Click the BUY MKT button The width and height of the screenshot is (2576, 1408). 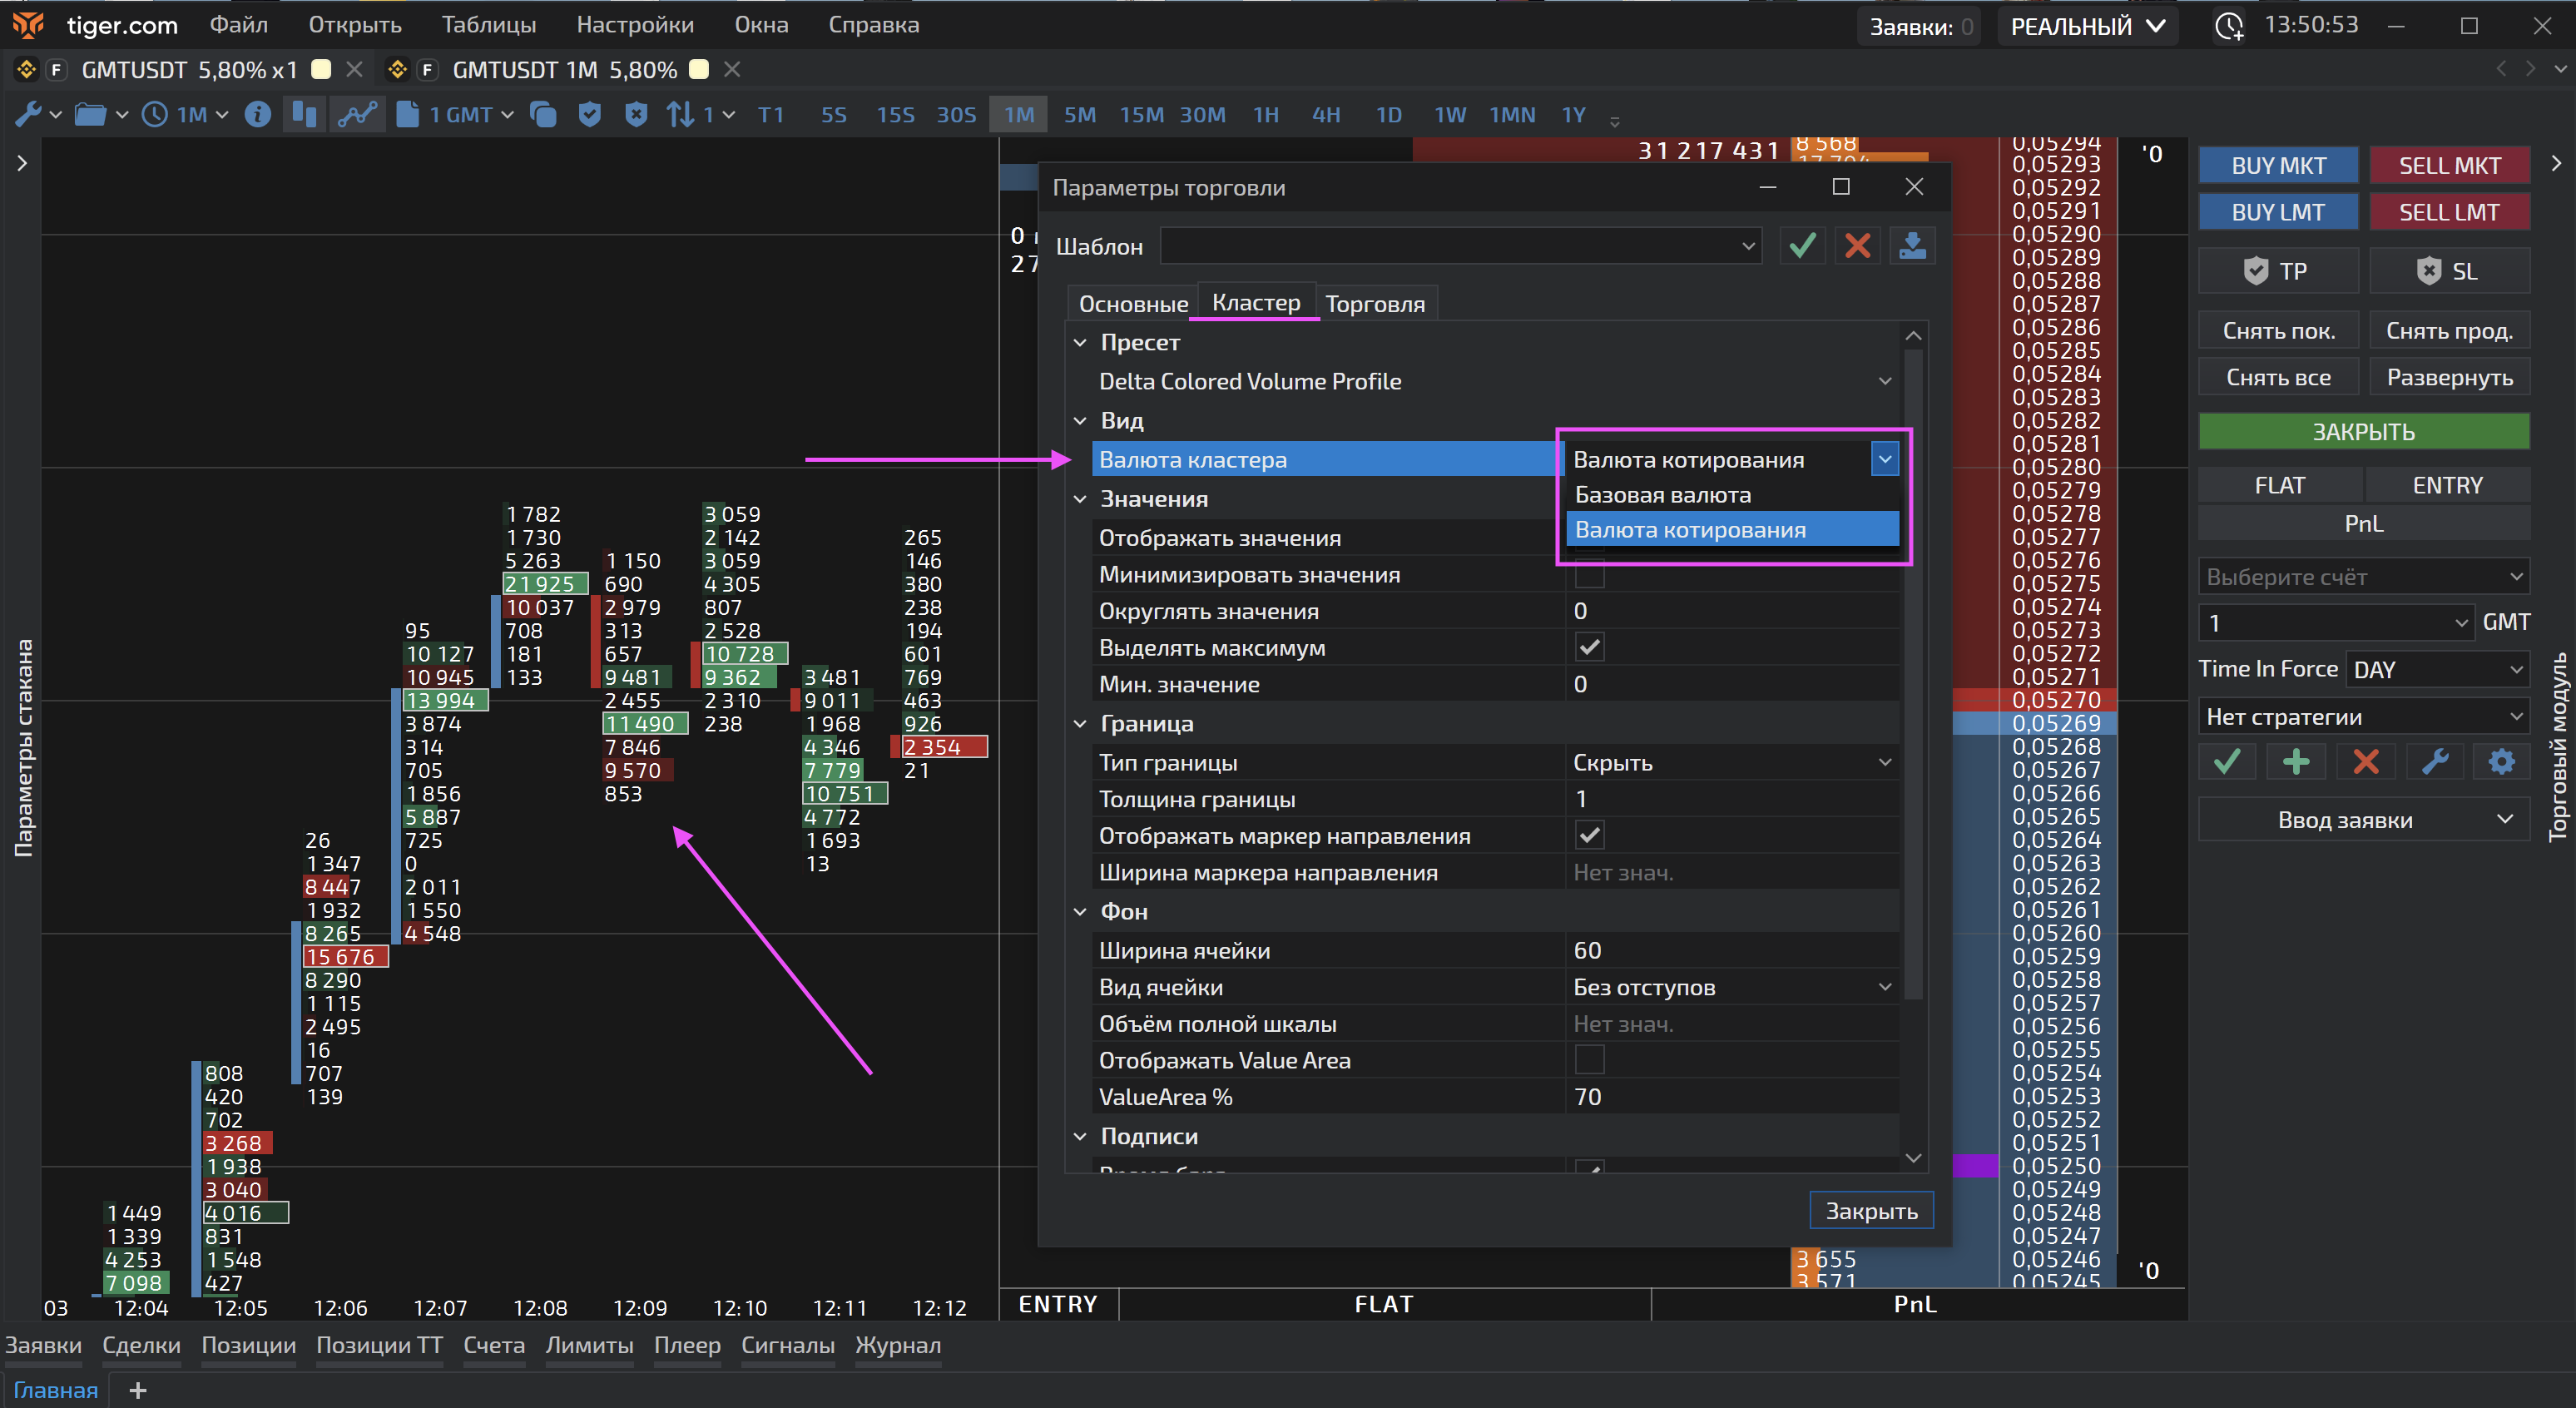point(2278,166)
